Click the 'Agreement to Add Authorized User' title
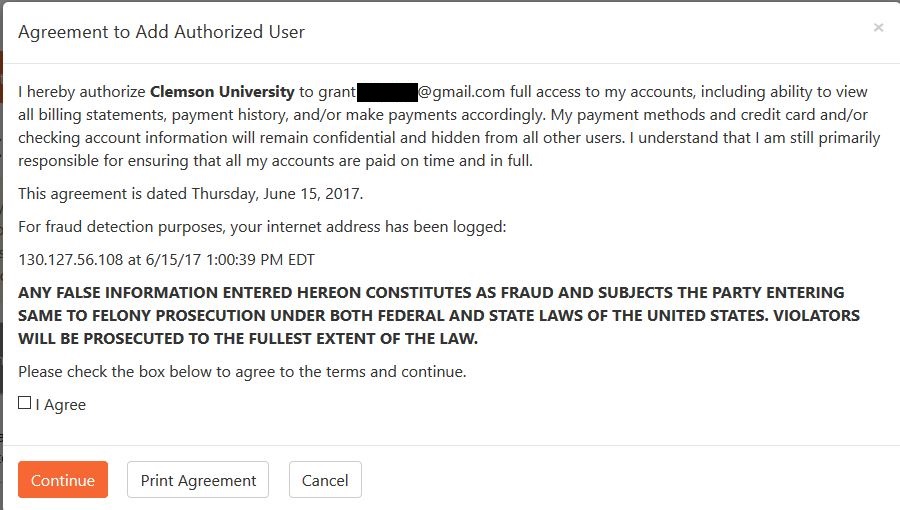 coord(161,32)
